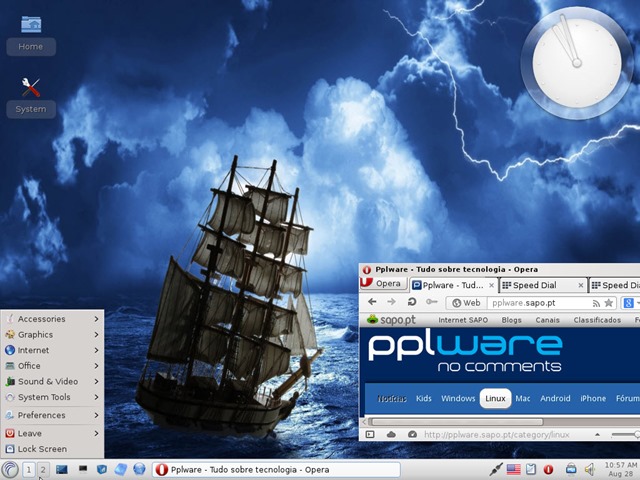Choose Lock Screen from the menu
The height and width of the screenshot is (480, 640).
pos(52,449)
